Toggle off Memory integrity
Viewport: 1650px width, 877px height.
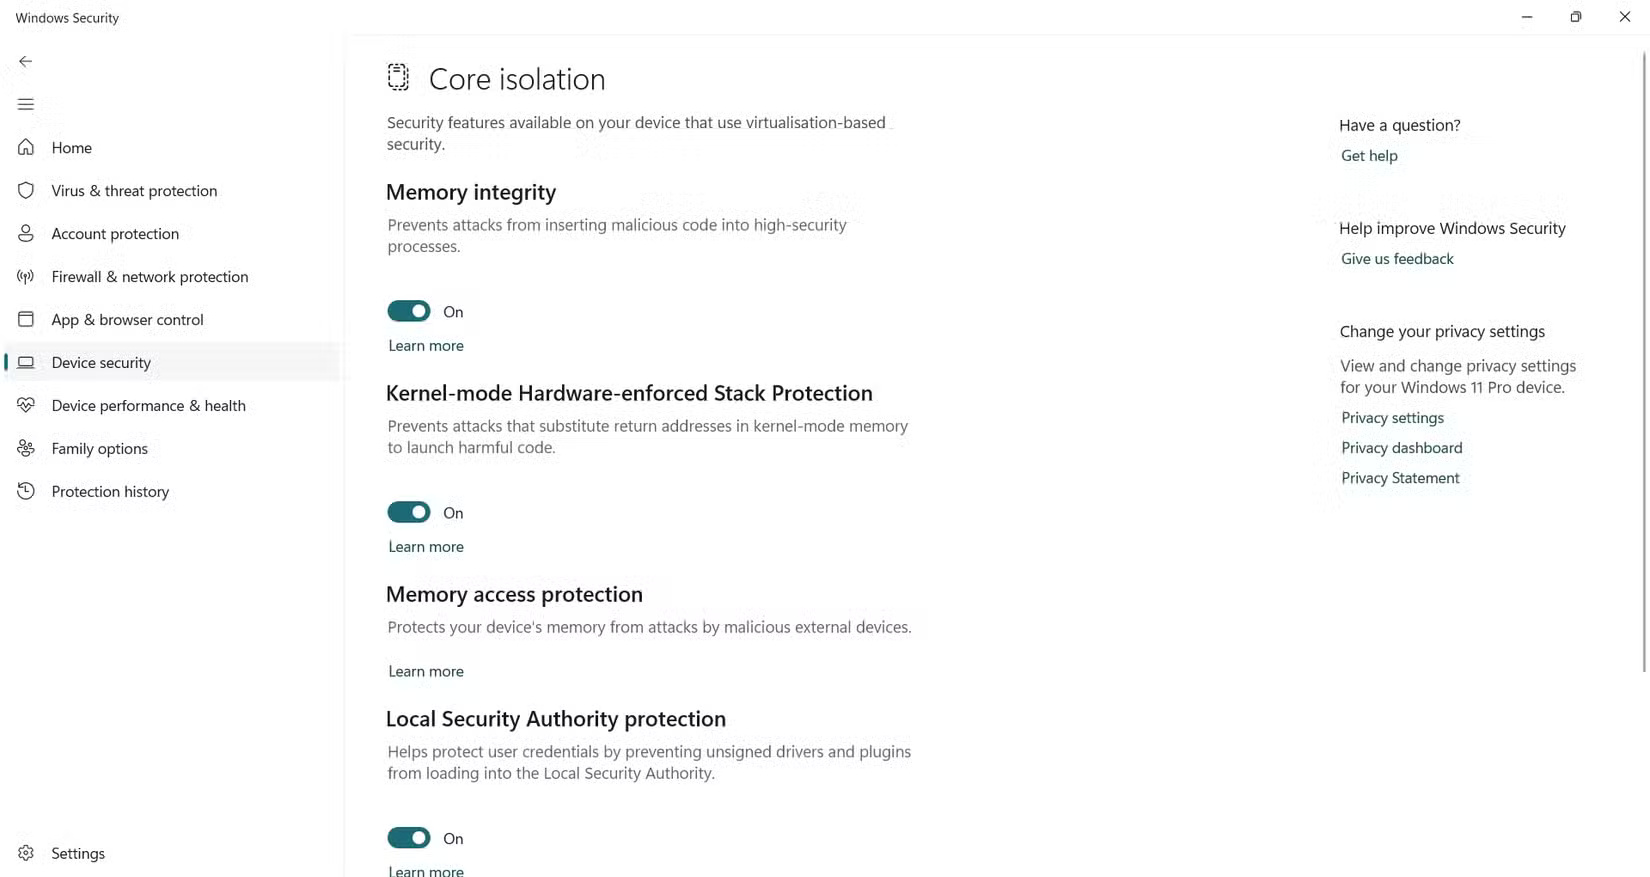click(408, 311)
